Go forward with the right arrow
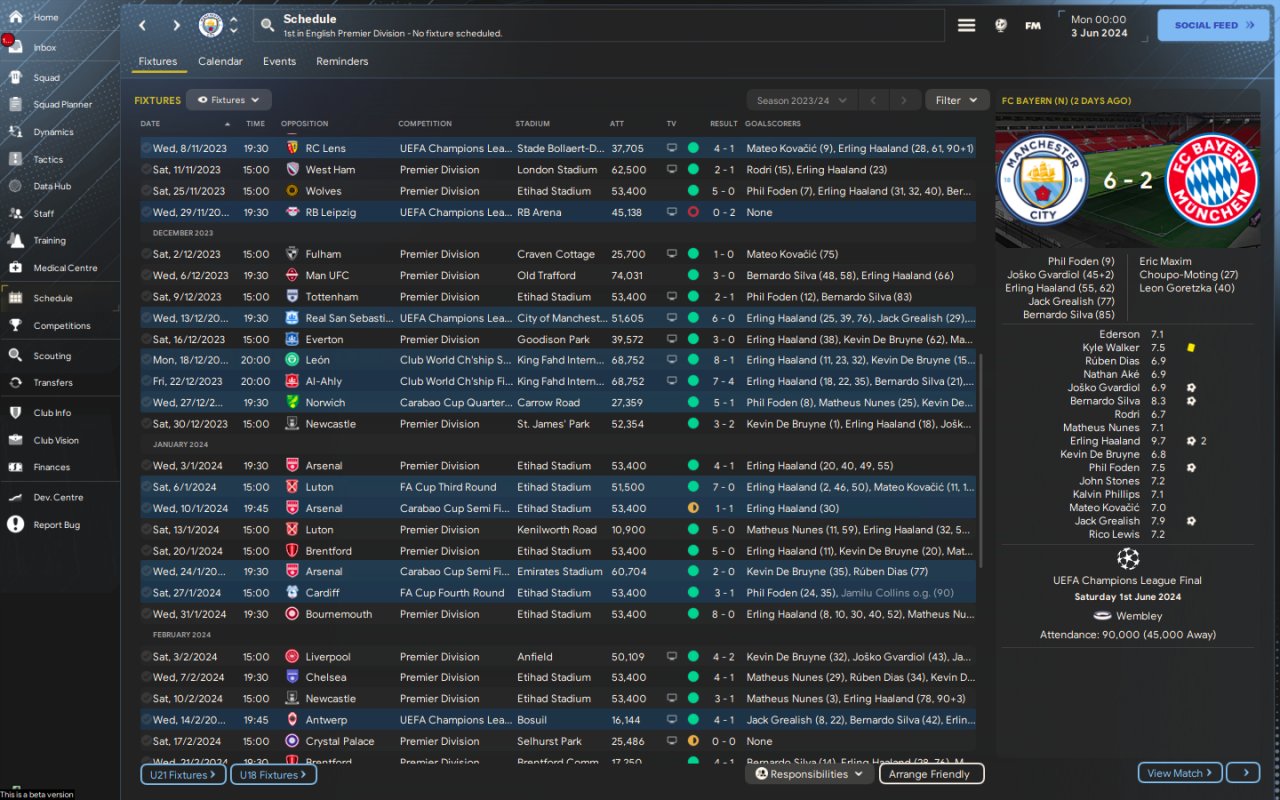1280x800 pixels. pos(176,25)
